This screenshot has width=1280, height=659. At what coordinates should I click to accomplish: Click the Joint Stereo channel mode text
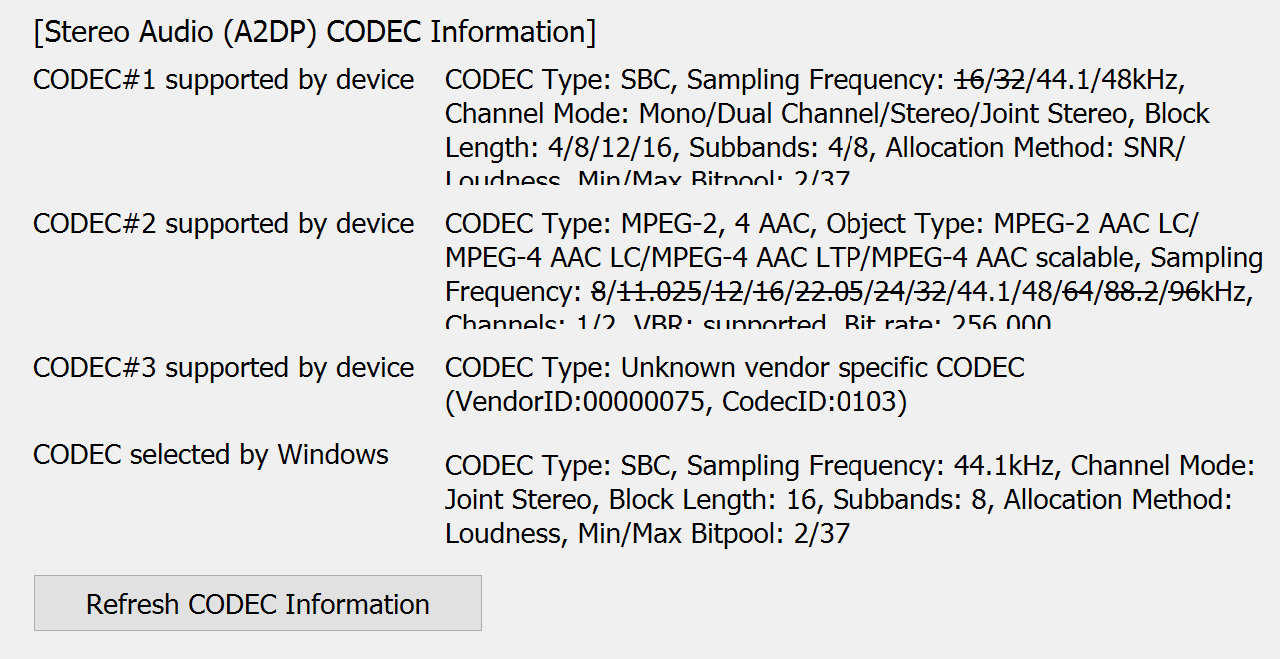pos(521,499)
